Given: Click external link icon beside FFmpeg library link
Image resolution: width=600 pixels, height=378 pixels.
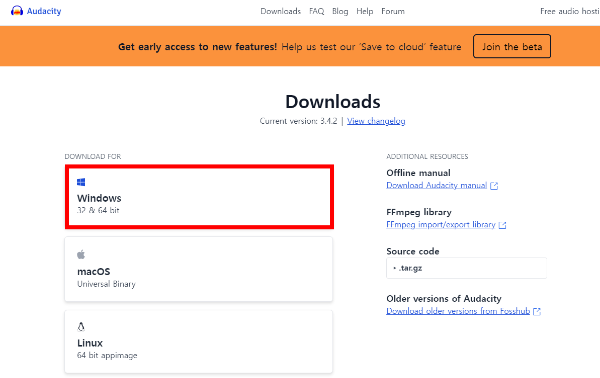Looking at the screenshot, I should pos(502,225).
